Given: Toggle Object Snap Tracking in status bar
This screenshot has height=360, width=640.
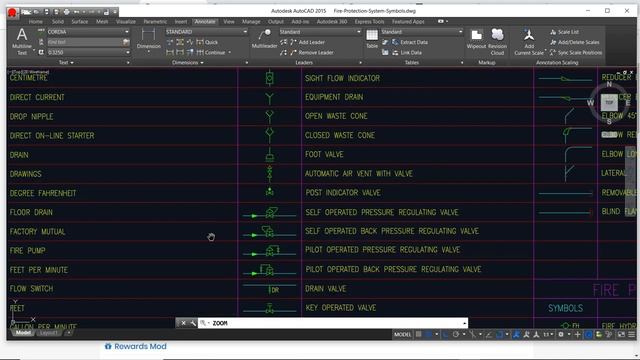Looking at the screenshot, I should 489,335.
